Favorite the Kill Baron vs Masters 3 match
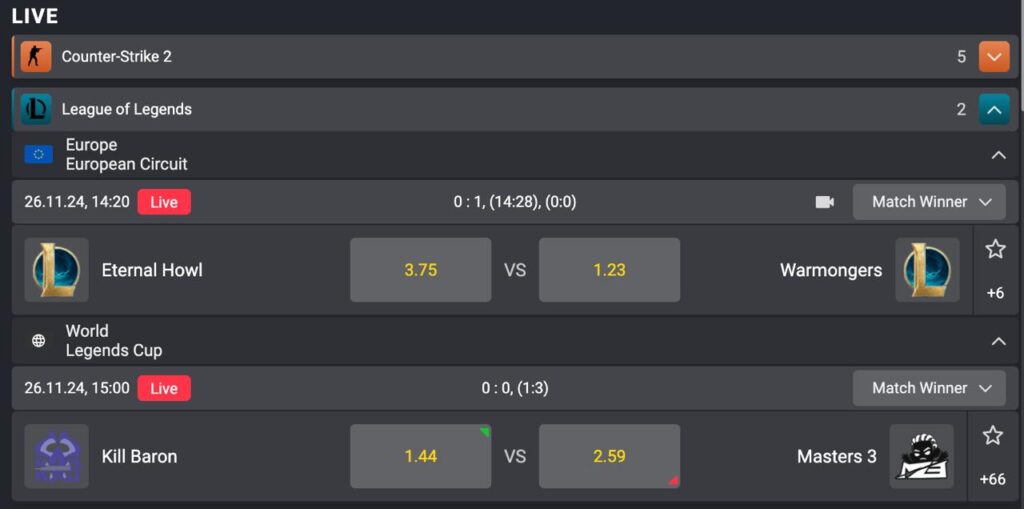The height and width of the screenshot is (509, 1024). (992, 435)
